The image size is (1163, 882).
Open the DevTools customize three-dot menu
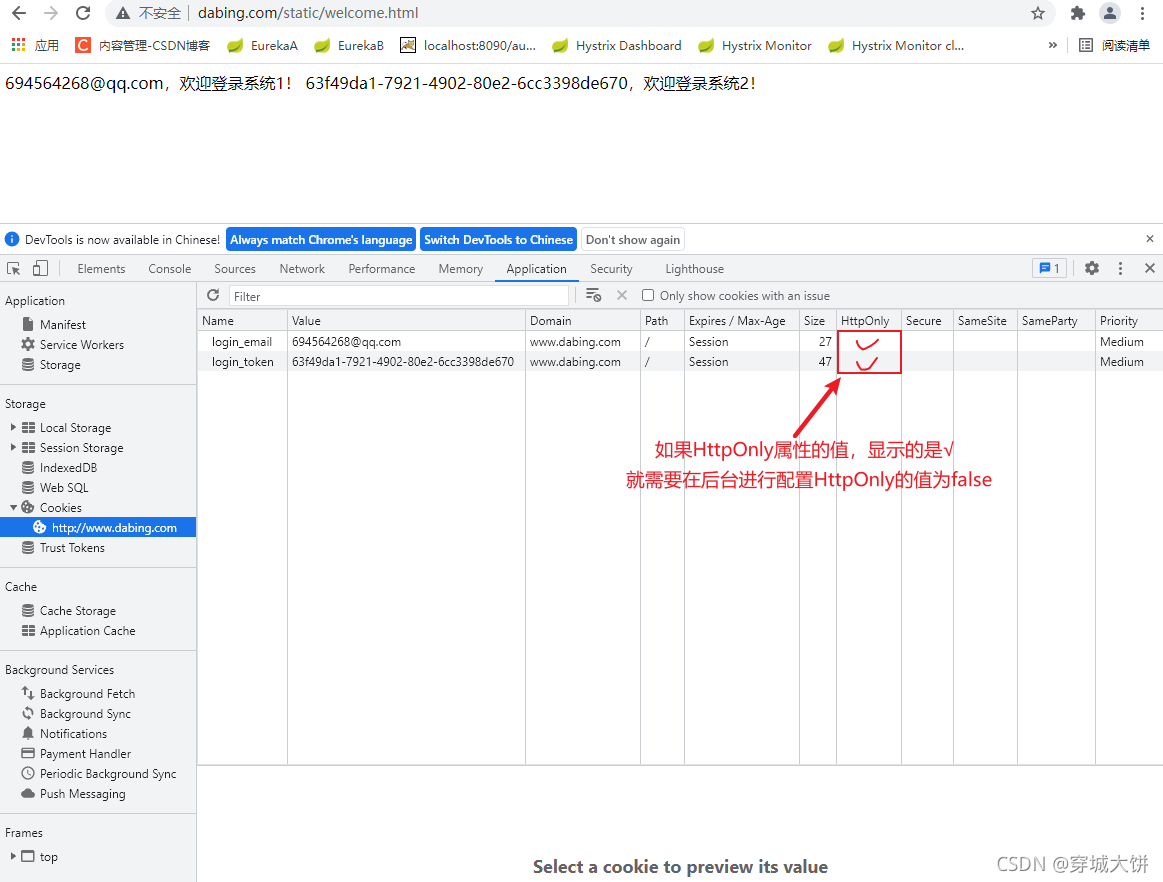point(1120,269)
